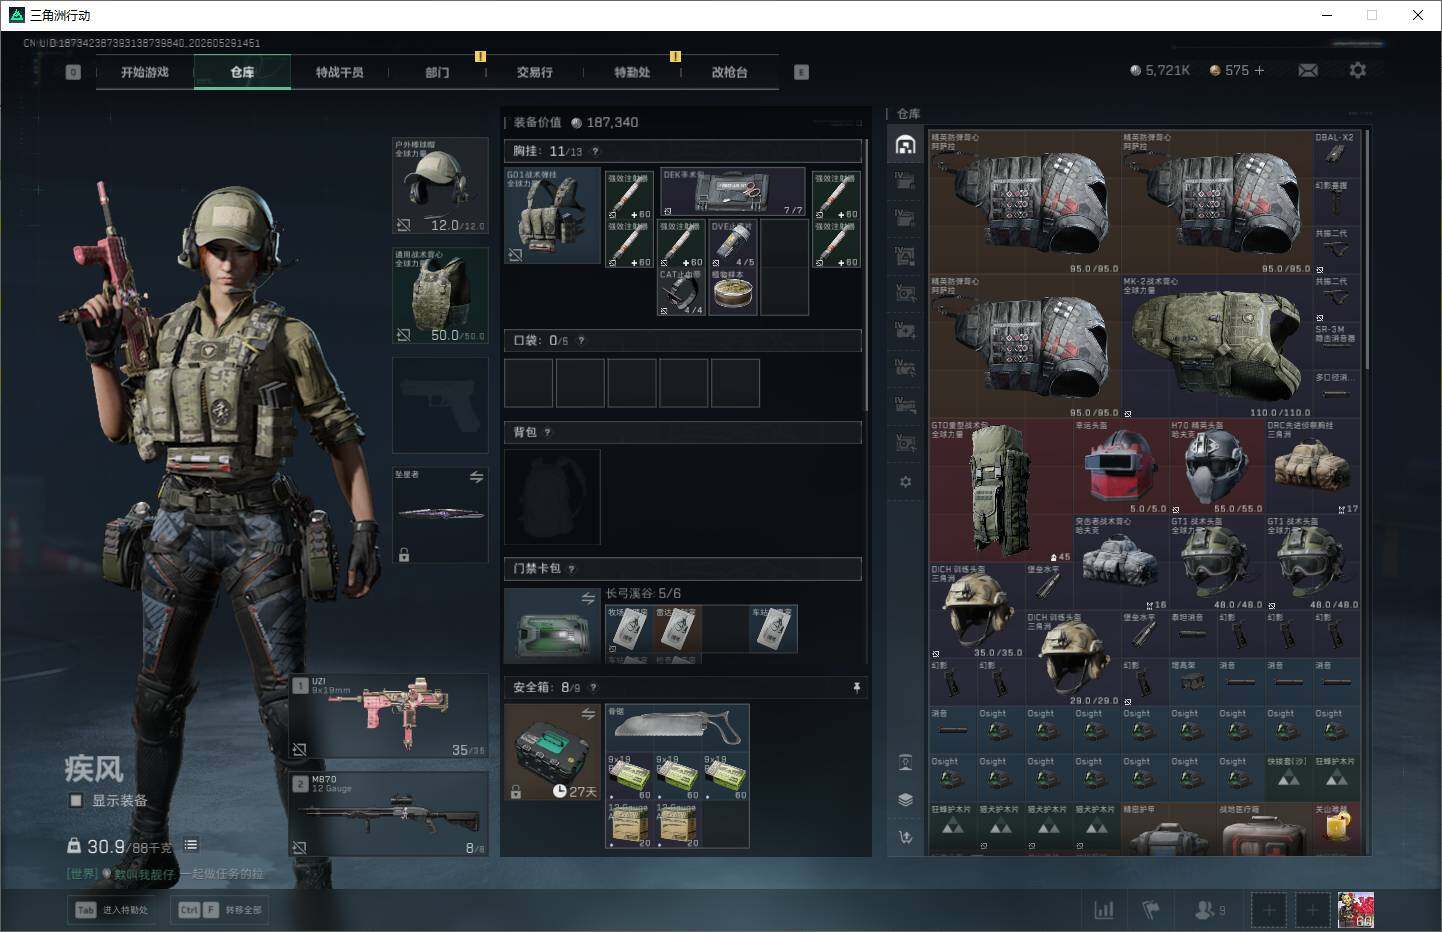Select the CAT tourniquet item
This screenshot has width=1442, height=932.
coord(681,292)
